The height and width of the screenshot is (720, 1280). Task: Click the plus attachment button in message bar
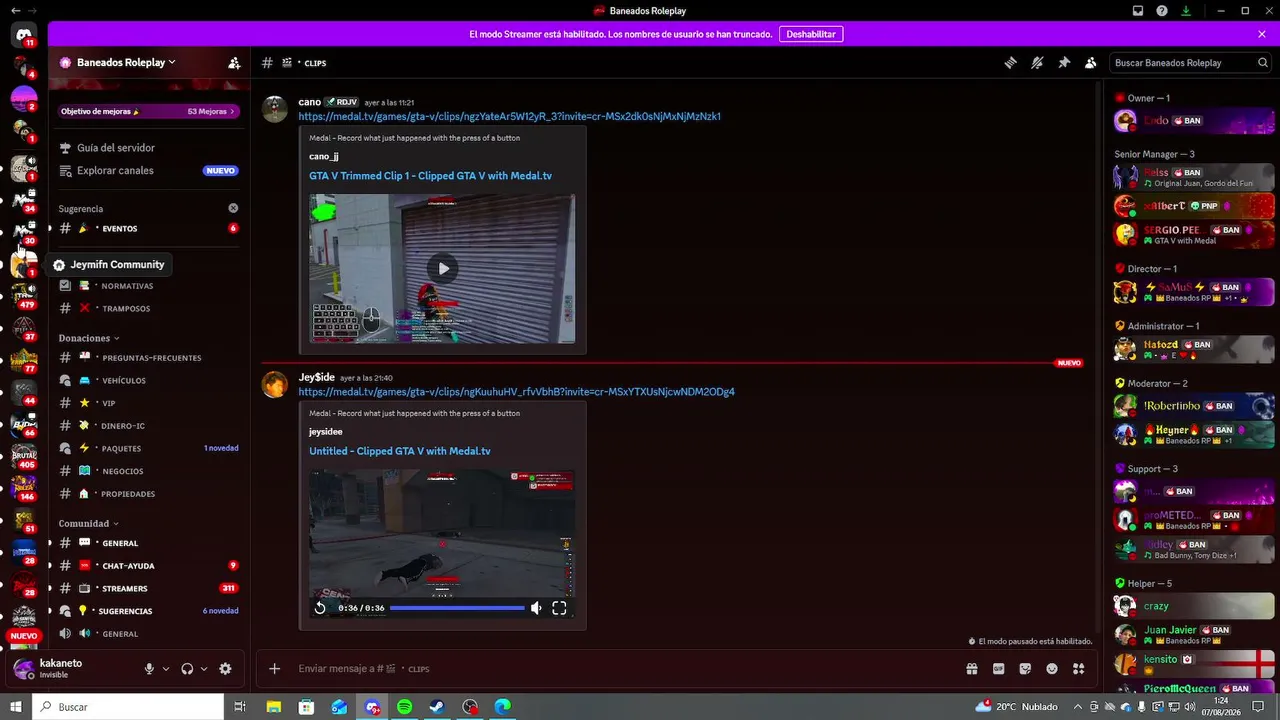coord(275,669)
